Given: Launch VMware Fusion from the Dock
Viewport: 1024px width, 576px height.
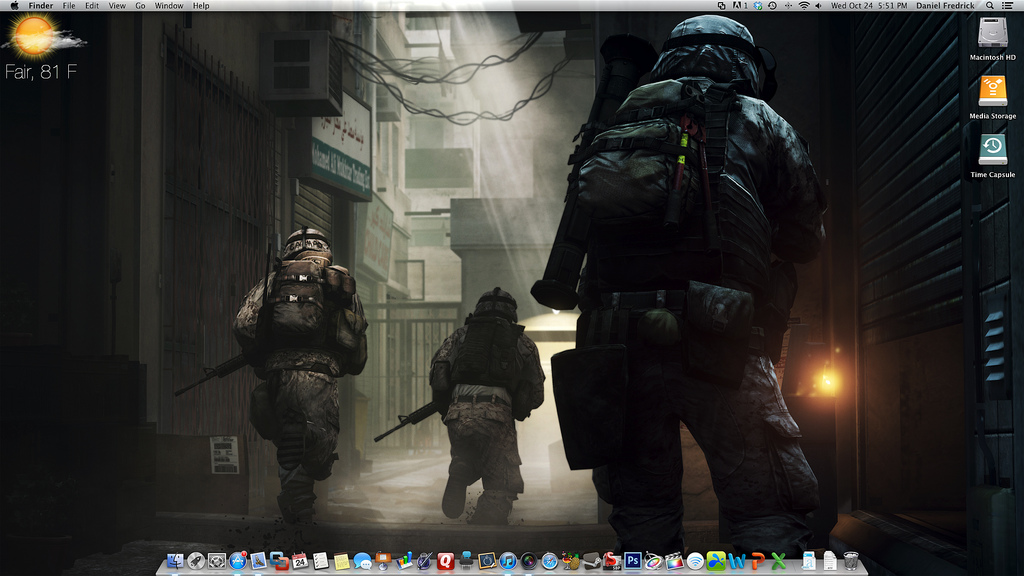Looking at the screenshot, I should point(280,560).
